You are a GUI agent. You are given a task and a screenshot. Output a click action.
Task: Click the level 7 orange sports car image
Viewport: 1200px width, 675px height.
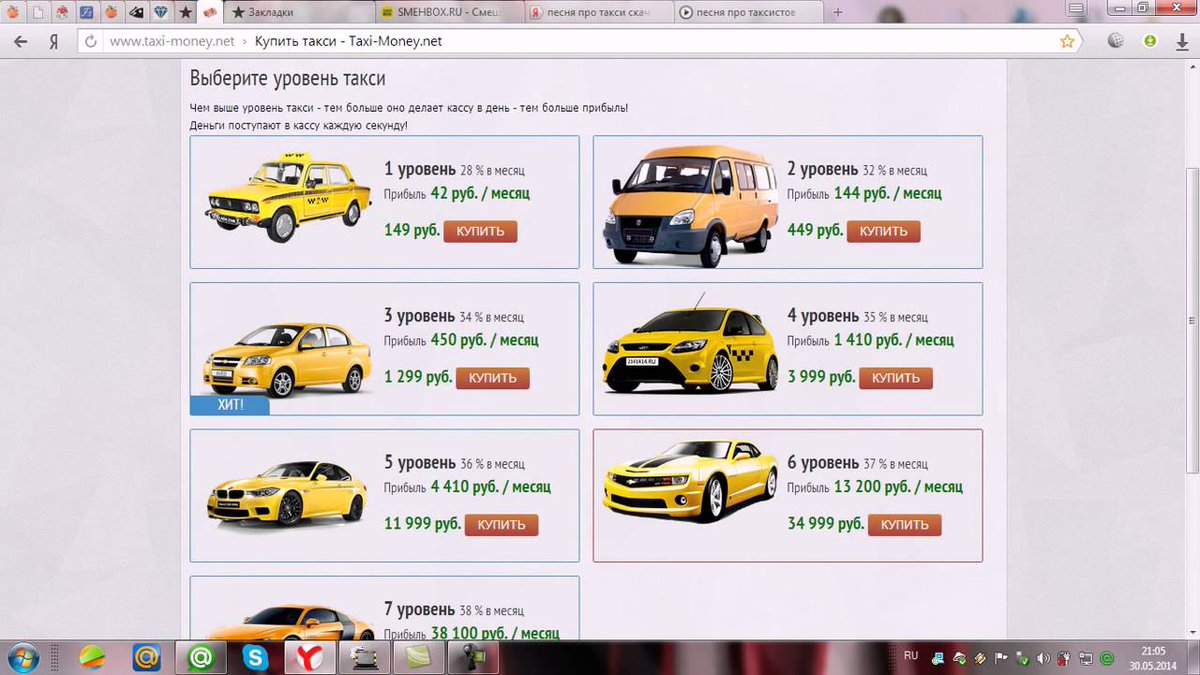(292, 623)
